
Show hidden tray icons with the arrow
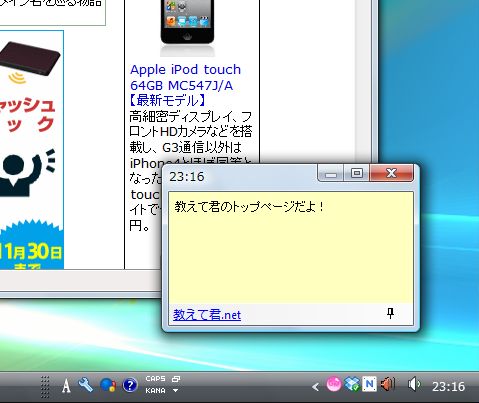click(316, 387)
